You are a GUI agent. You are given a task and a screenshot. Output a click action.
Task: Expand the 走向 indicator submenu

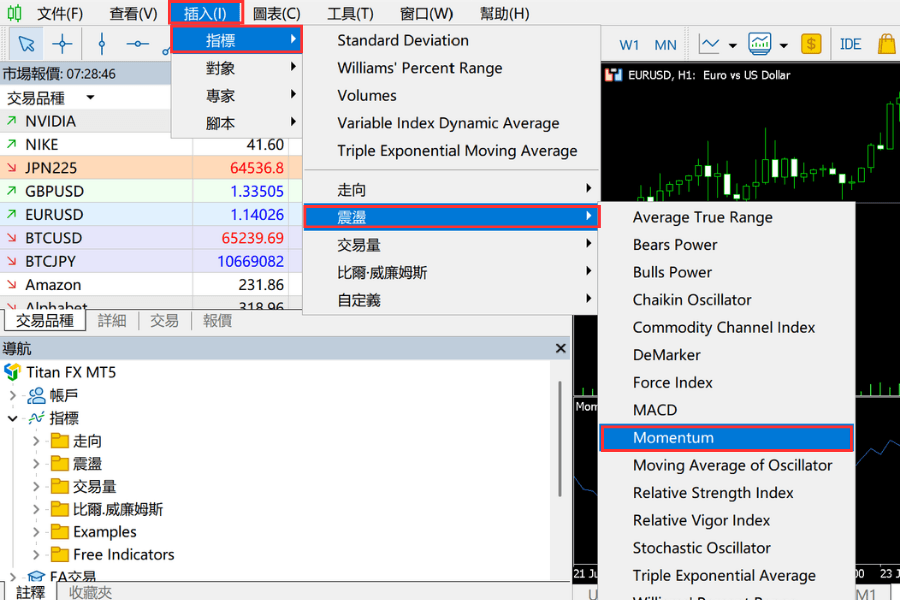[451, 189]
